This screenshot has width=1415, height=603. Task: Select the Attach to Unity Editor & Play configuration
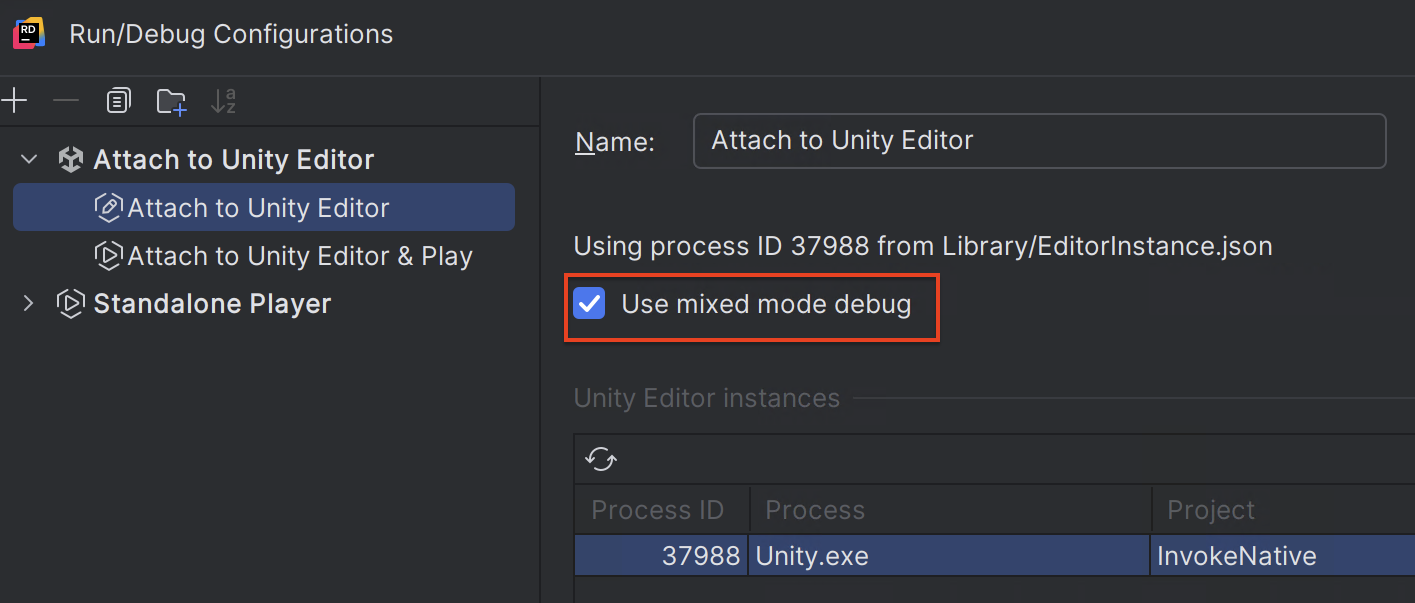[x=299, y=255]
